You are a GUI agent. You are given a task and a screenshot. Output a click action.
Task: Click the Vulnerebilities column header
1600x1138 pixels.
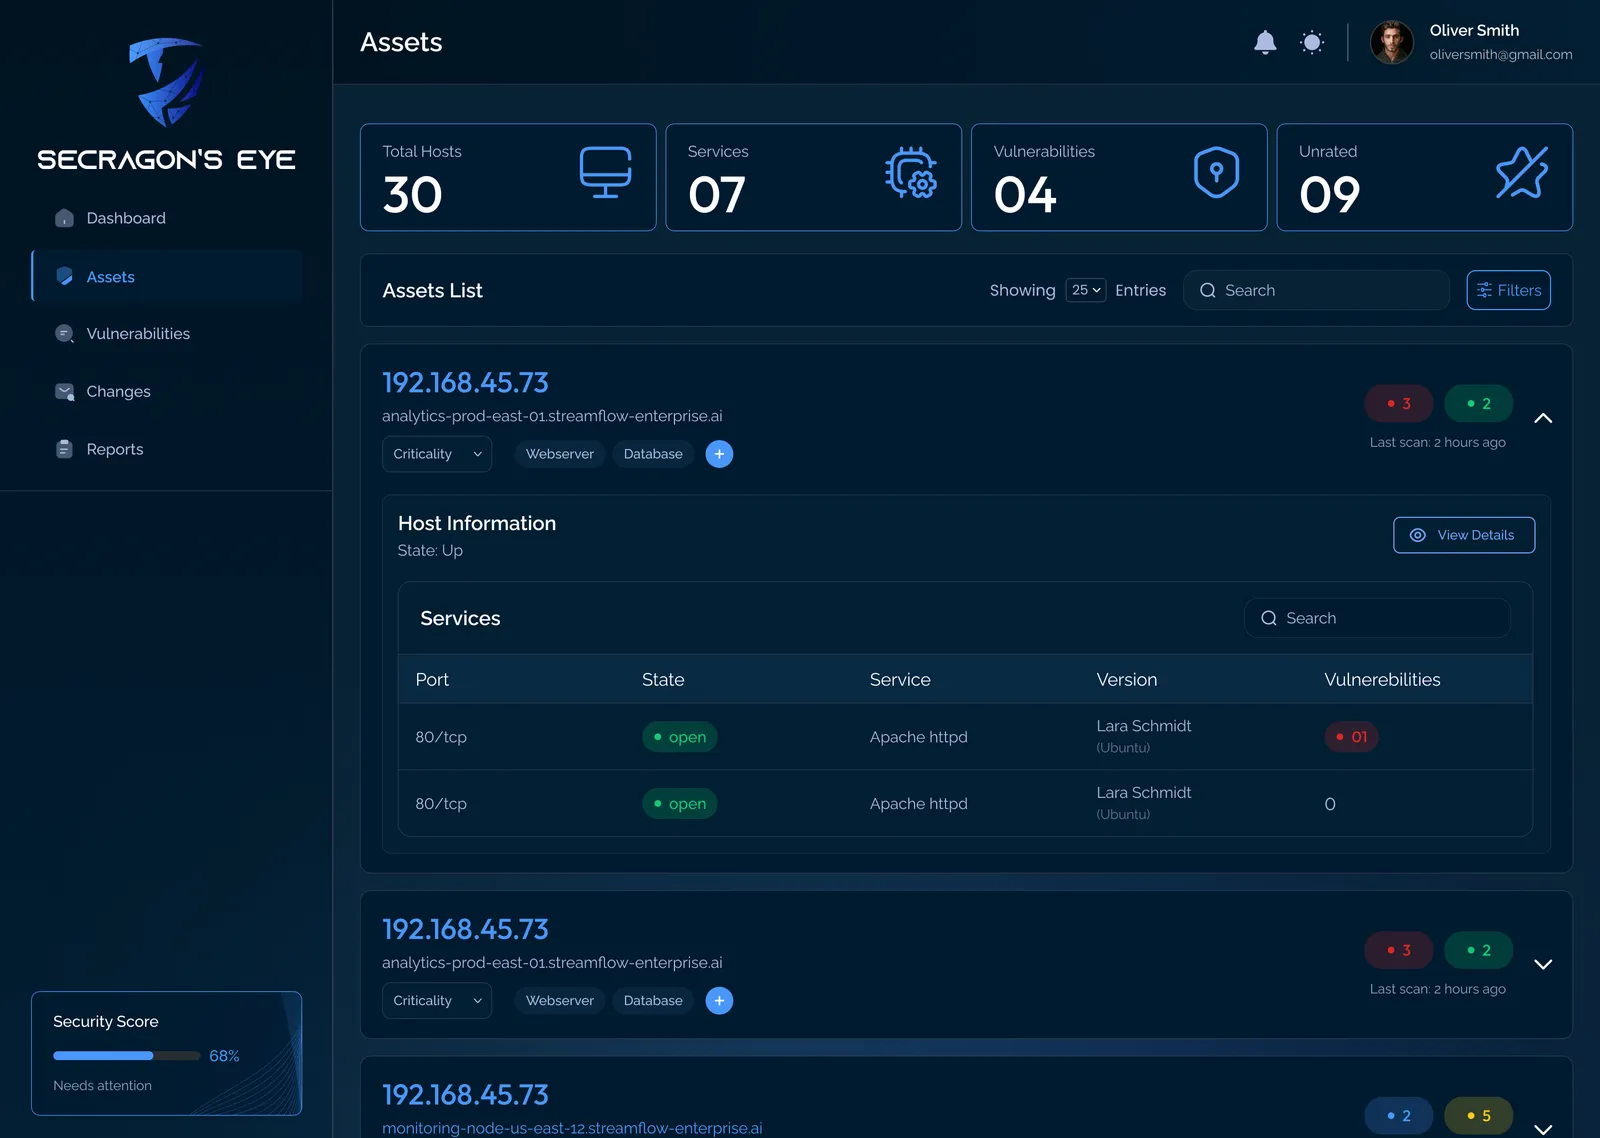1382,680
